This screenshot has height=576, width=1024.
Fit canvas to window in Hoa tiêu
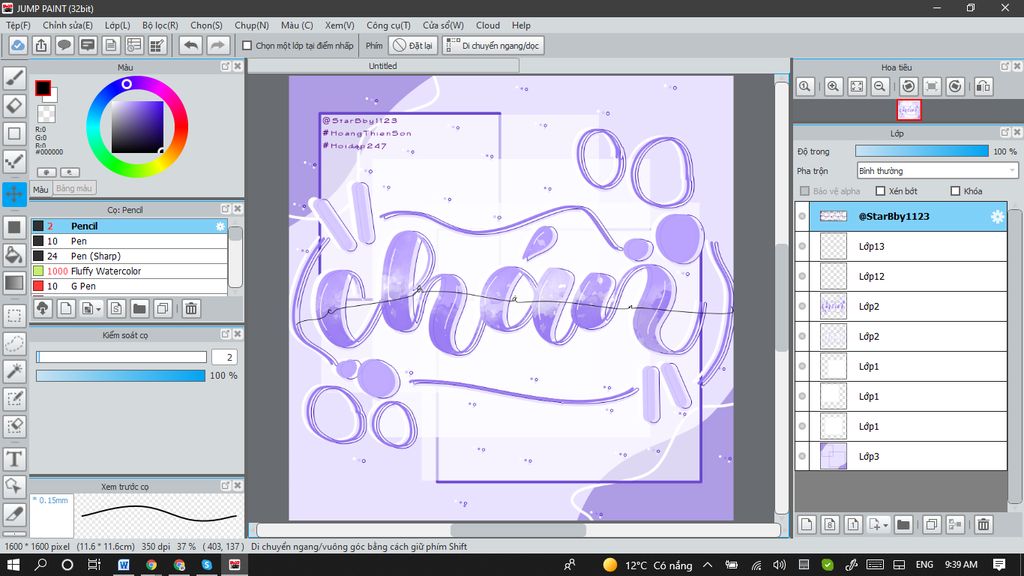pyautogui.click(x=857, y=86)
